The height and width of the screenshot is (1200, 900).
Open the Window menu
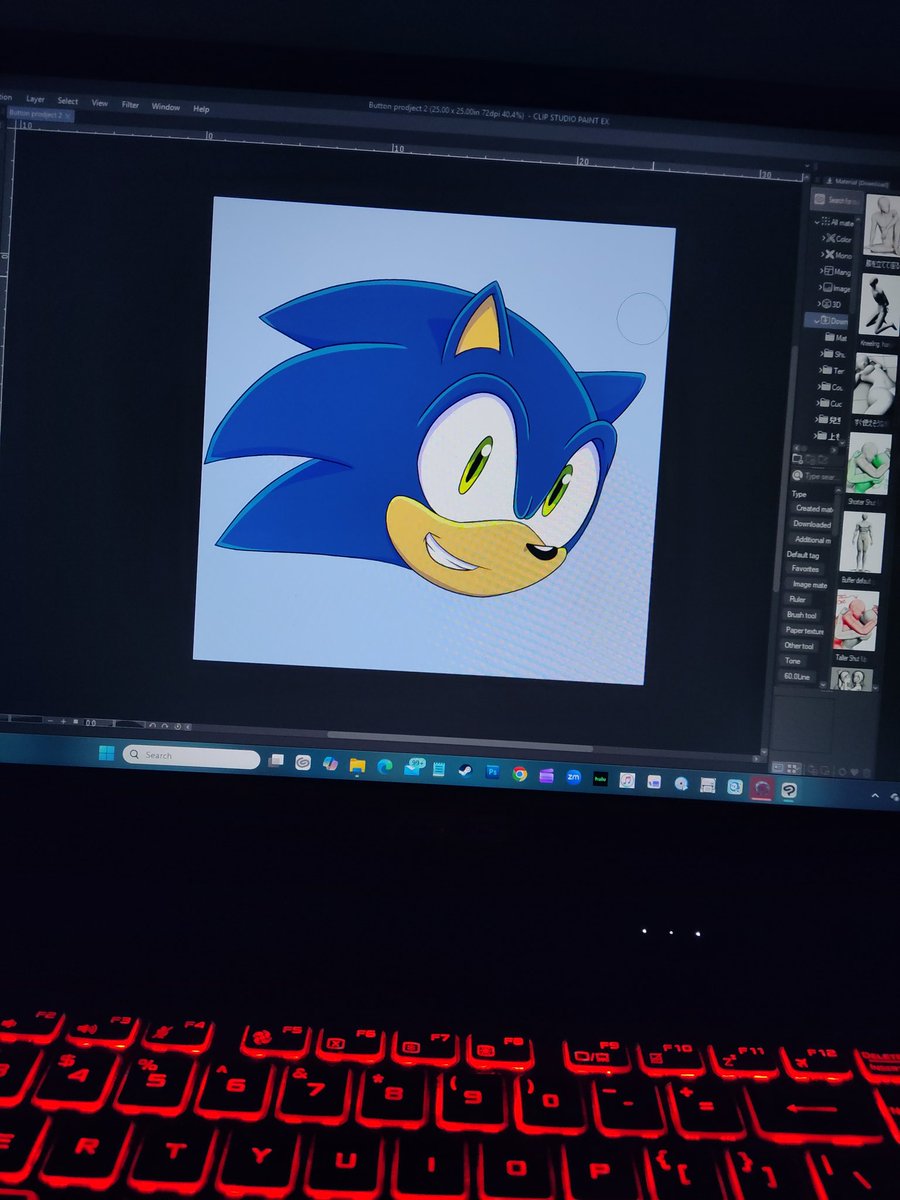click(x=166, y=106)
